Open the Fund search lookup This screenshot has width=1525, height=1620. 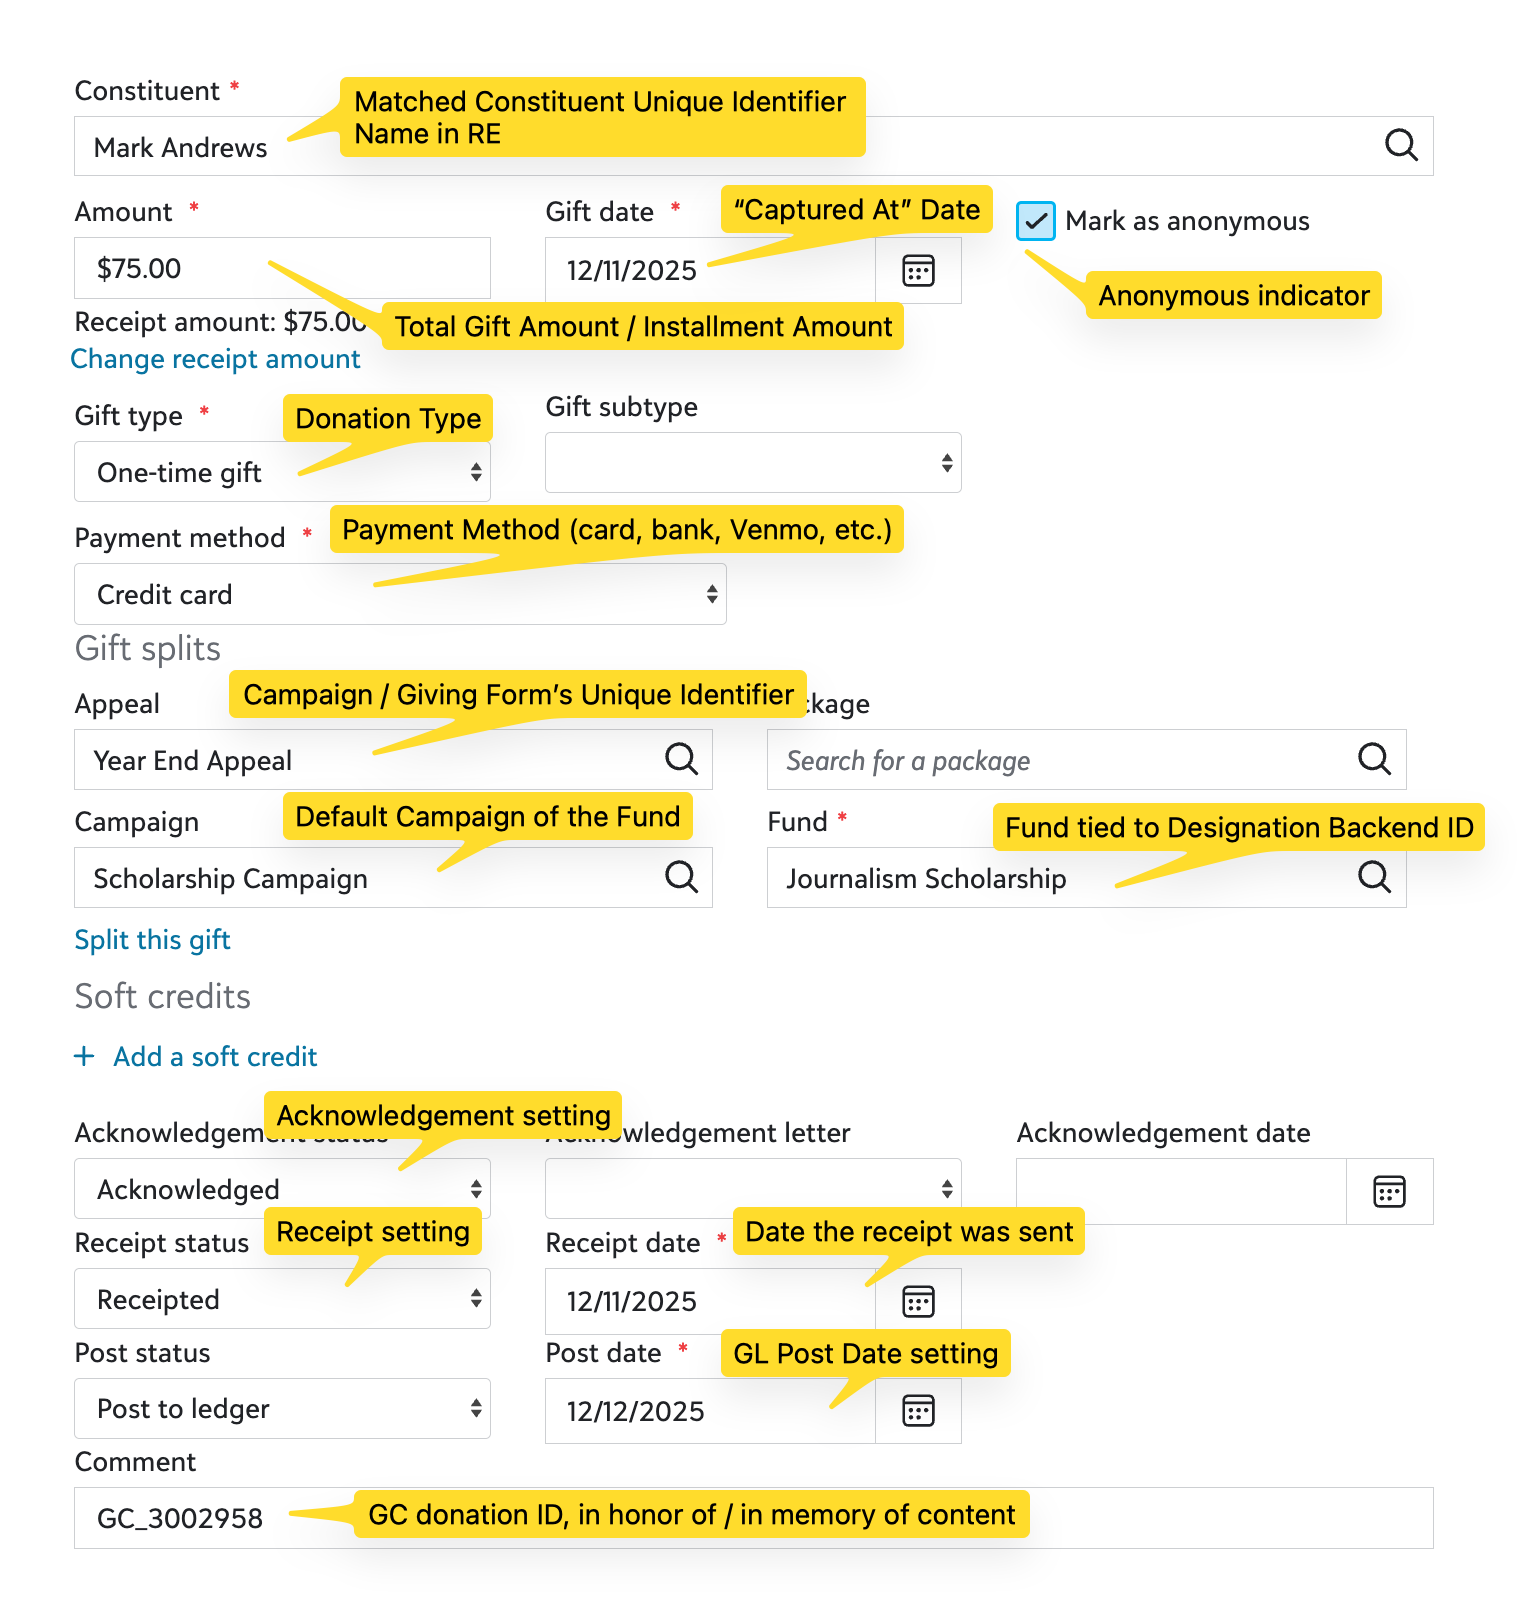tap(1375, 878)
